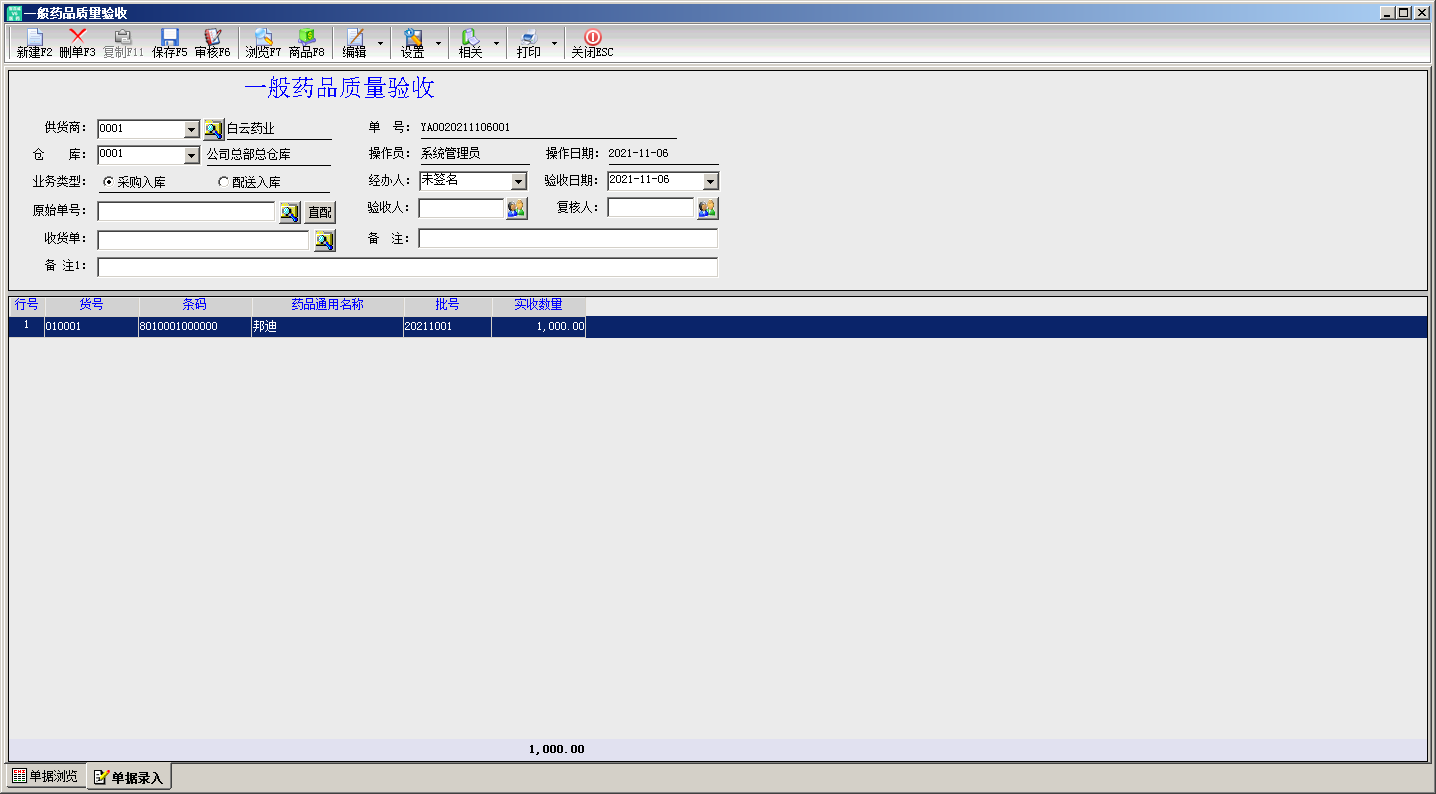This screenshot has width=1436, height=794.
Task: Select the 配送入库 radio option
Action: (x=223, y=182)
